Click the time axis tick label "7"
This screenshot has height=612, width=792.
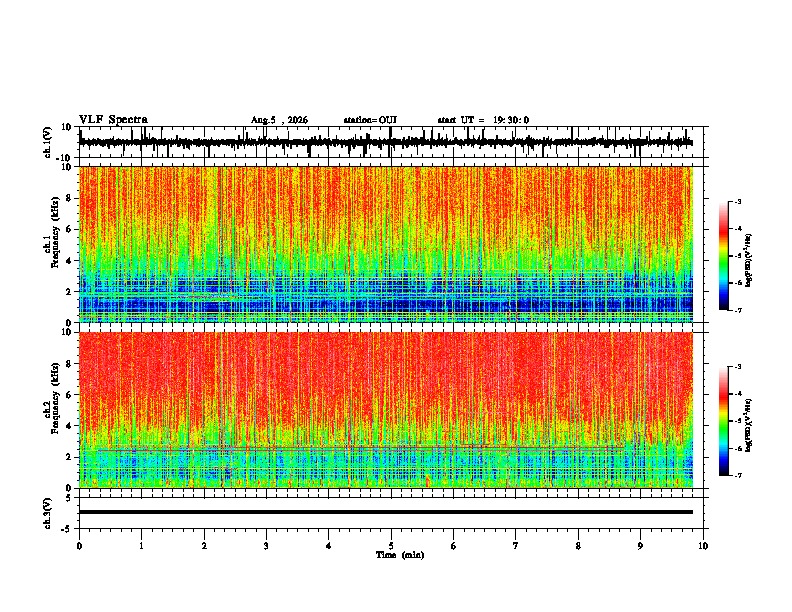[x=516, y=546]
